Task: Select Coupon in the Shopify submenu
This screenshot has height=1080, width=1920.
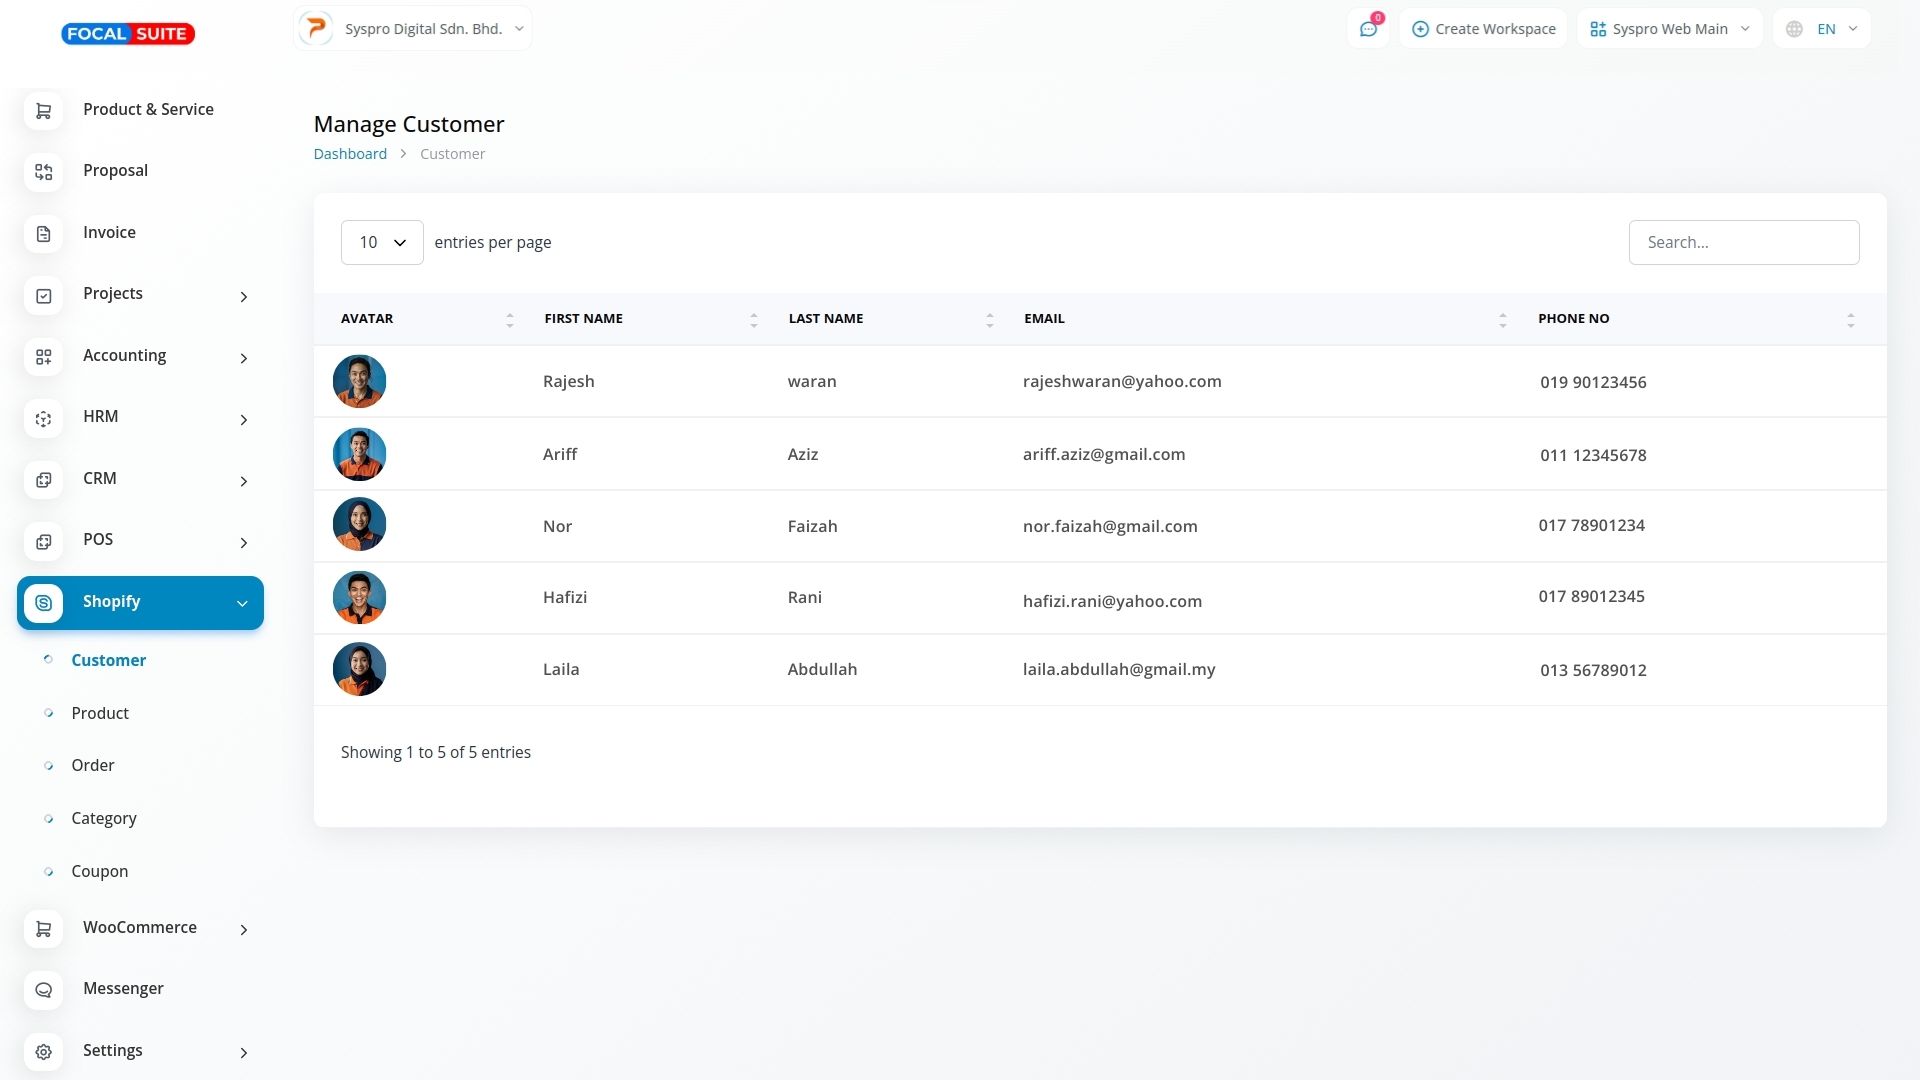Action: [x=100, y=872]
